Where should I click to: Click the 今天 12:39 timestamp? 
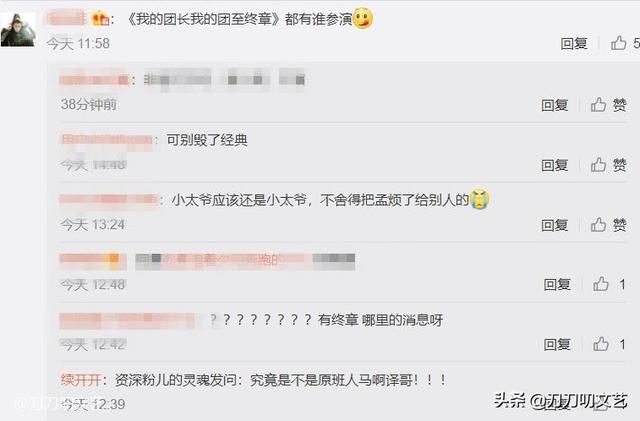point(93,404)
